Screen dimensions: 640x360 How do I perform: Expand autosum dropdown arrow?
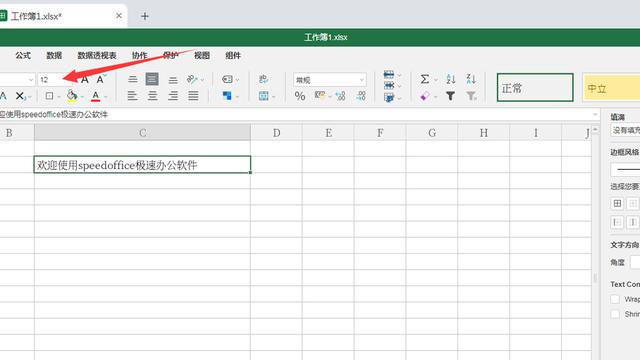pyautogui.click(x=436, y=80)
